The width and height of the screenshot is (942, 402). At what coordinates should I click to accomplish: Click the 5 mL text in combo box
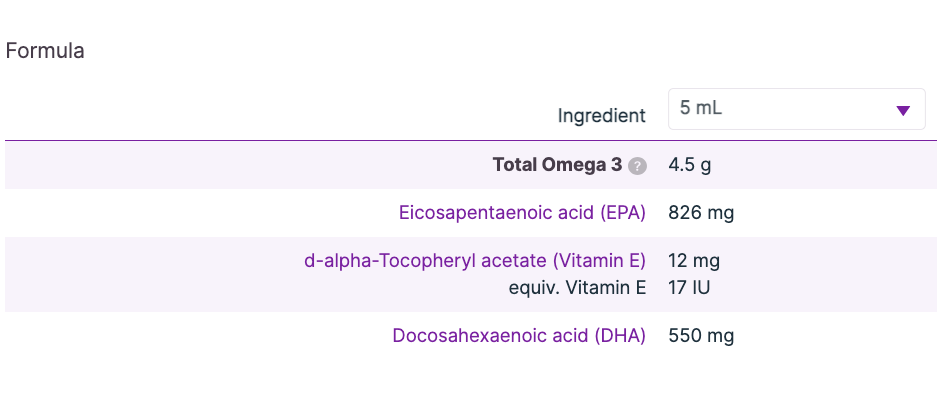pyautogui.click(x=701, y=108)
